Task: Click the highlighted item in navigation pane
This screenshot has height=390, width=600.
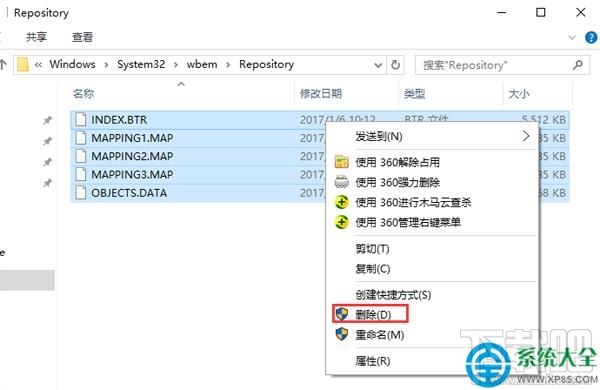Action: pos(27,280)
